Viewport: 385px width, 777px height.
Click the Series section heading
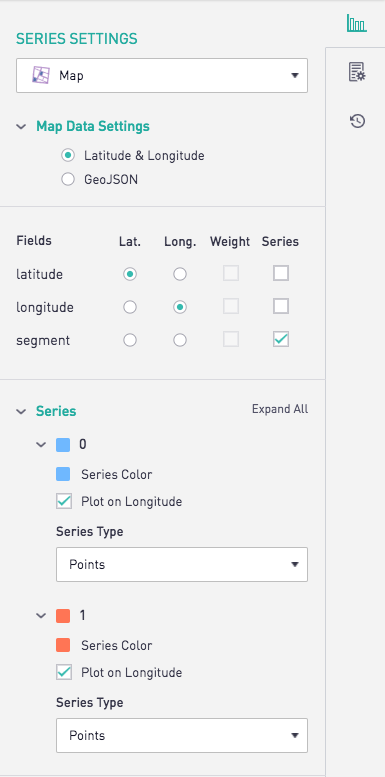coord(56,411)
